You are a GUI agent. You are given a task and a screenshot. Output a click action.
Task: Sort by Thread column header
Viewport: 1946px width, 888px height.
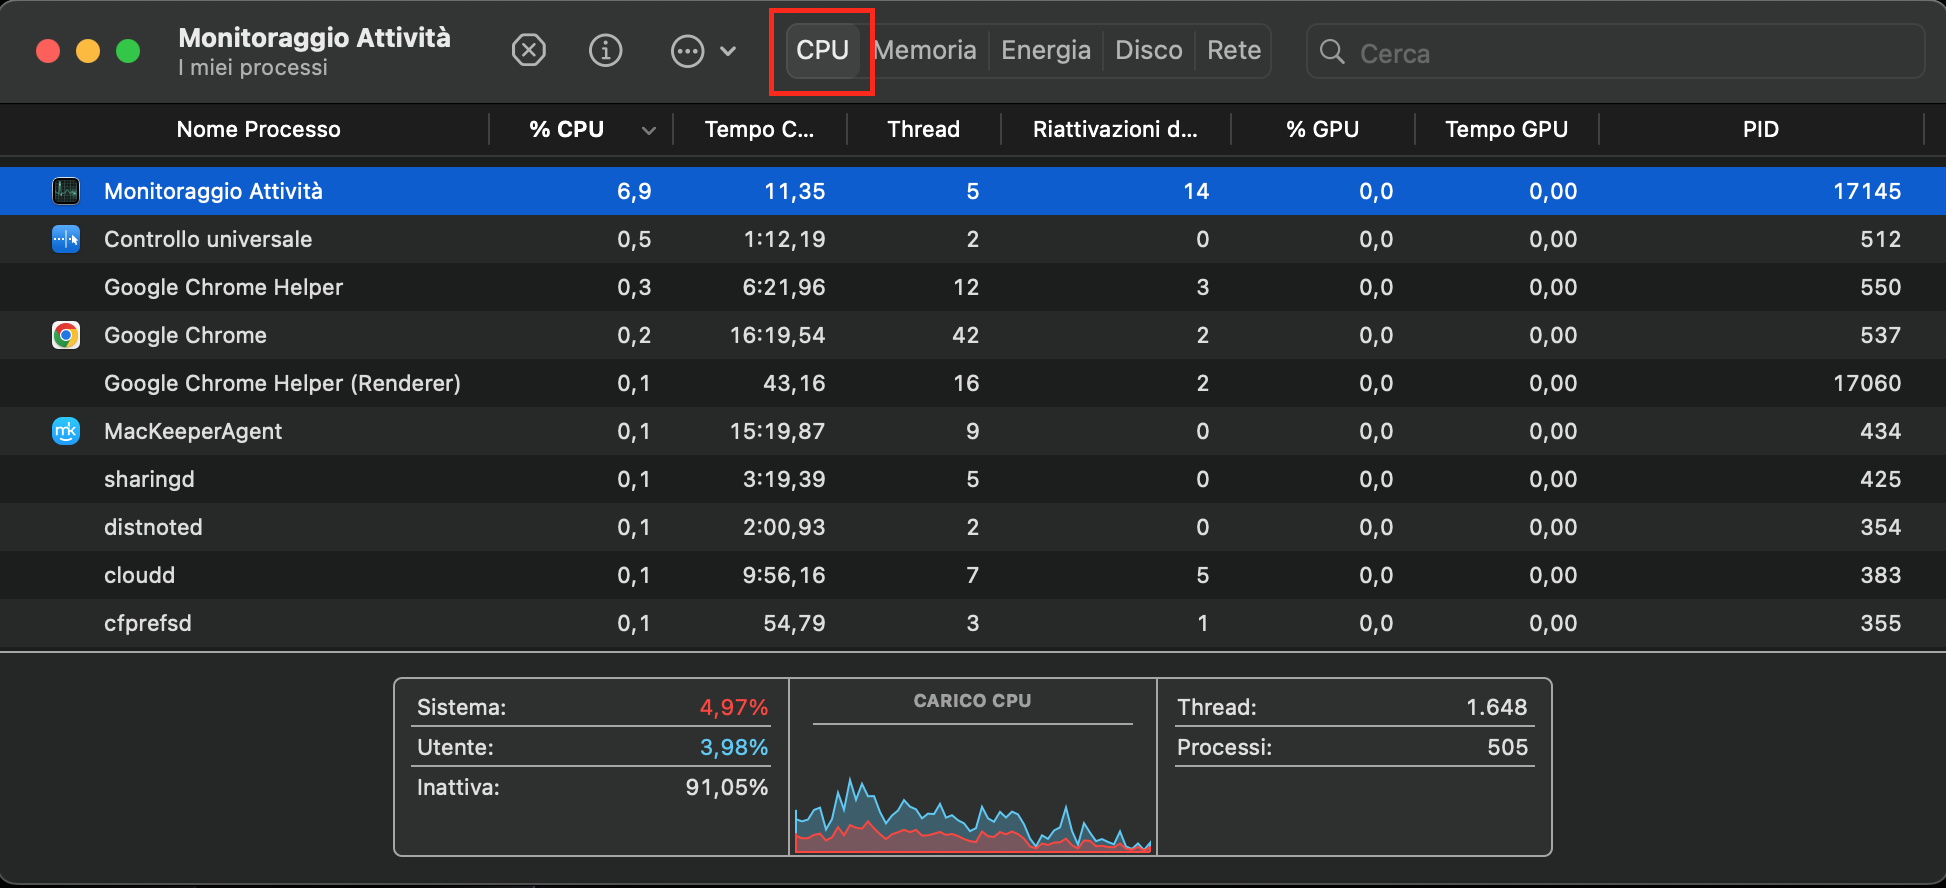pyautogui.click(x=924, y=129)
